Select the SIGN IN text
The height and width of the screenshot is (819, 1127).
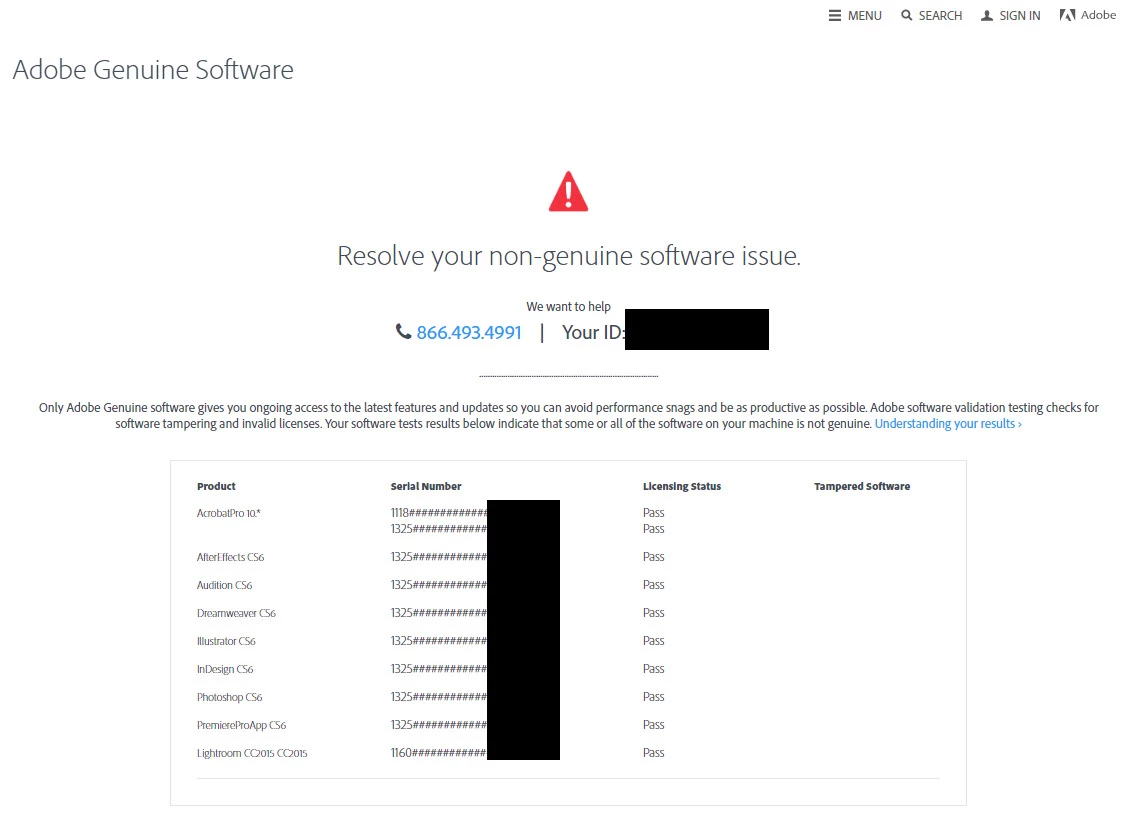coord(1019,16)
